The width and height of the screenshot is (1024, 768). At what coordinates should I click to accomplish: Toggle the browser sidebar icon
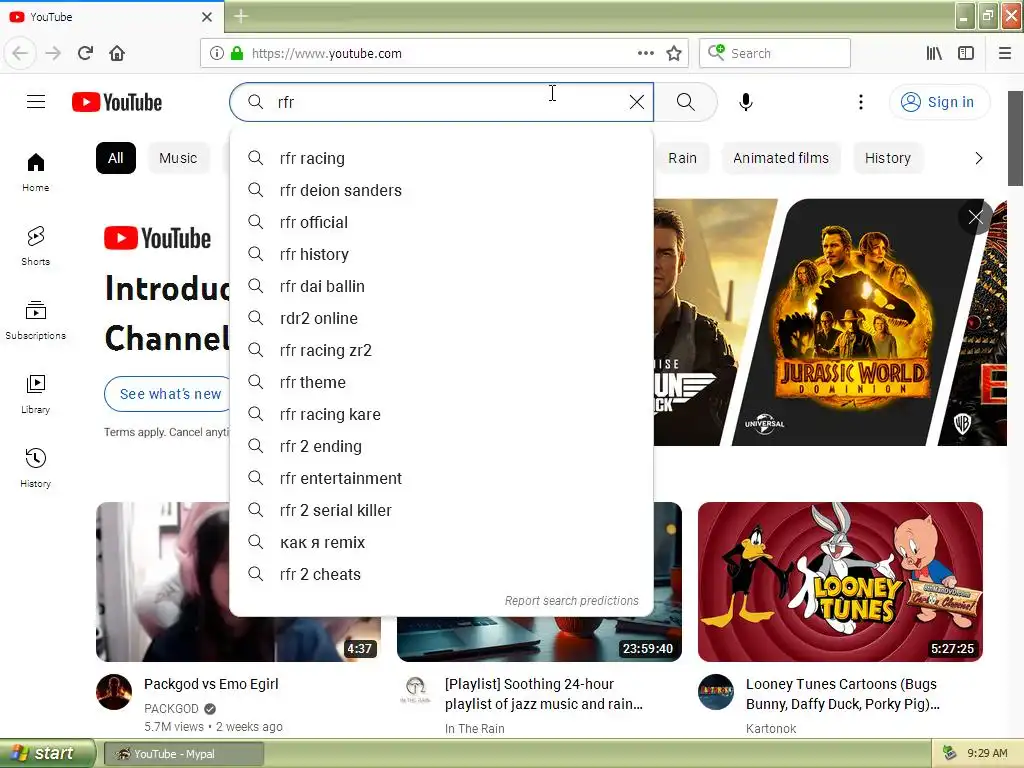[966, 54]
